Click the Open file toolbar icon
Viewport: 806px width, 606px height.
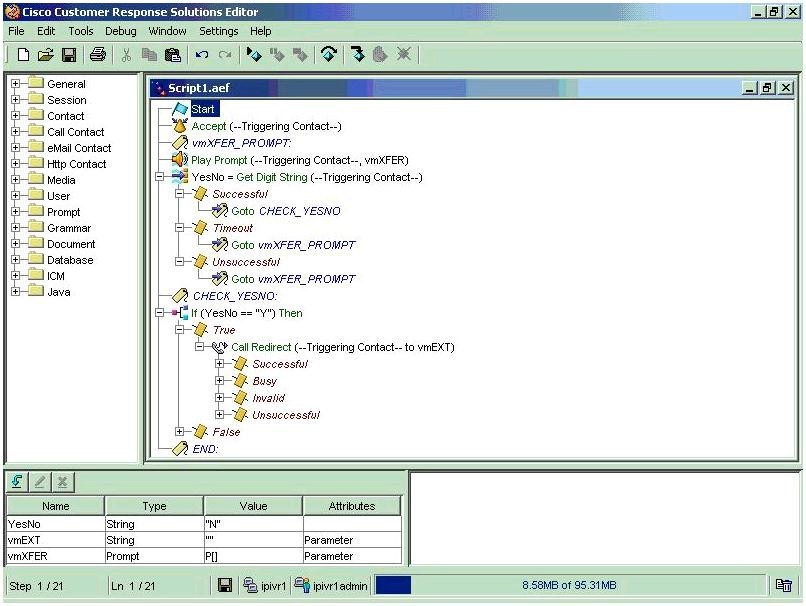tap(46, 54)
